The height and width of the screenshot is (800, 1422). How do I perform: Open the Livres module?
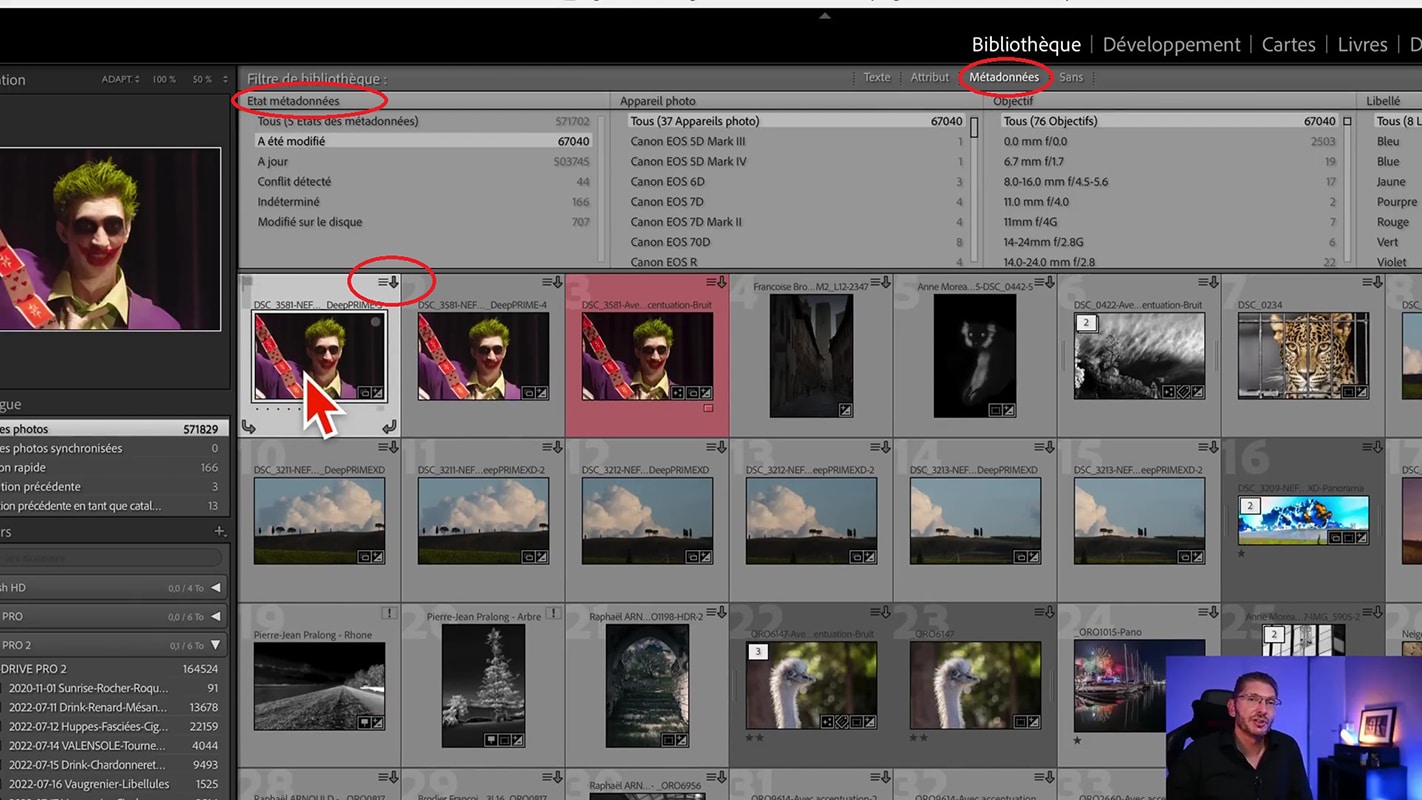1362,45
